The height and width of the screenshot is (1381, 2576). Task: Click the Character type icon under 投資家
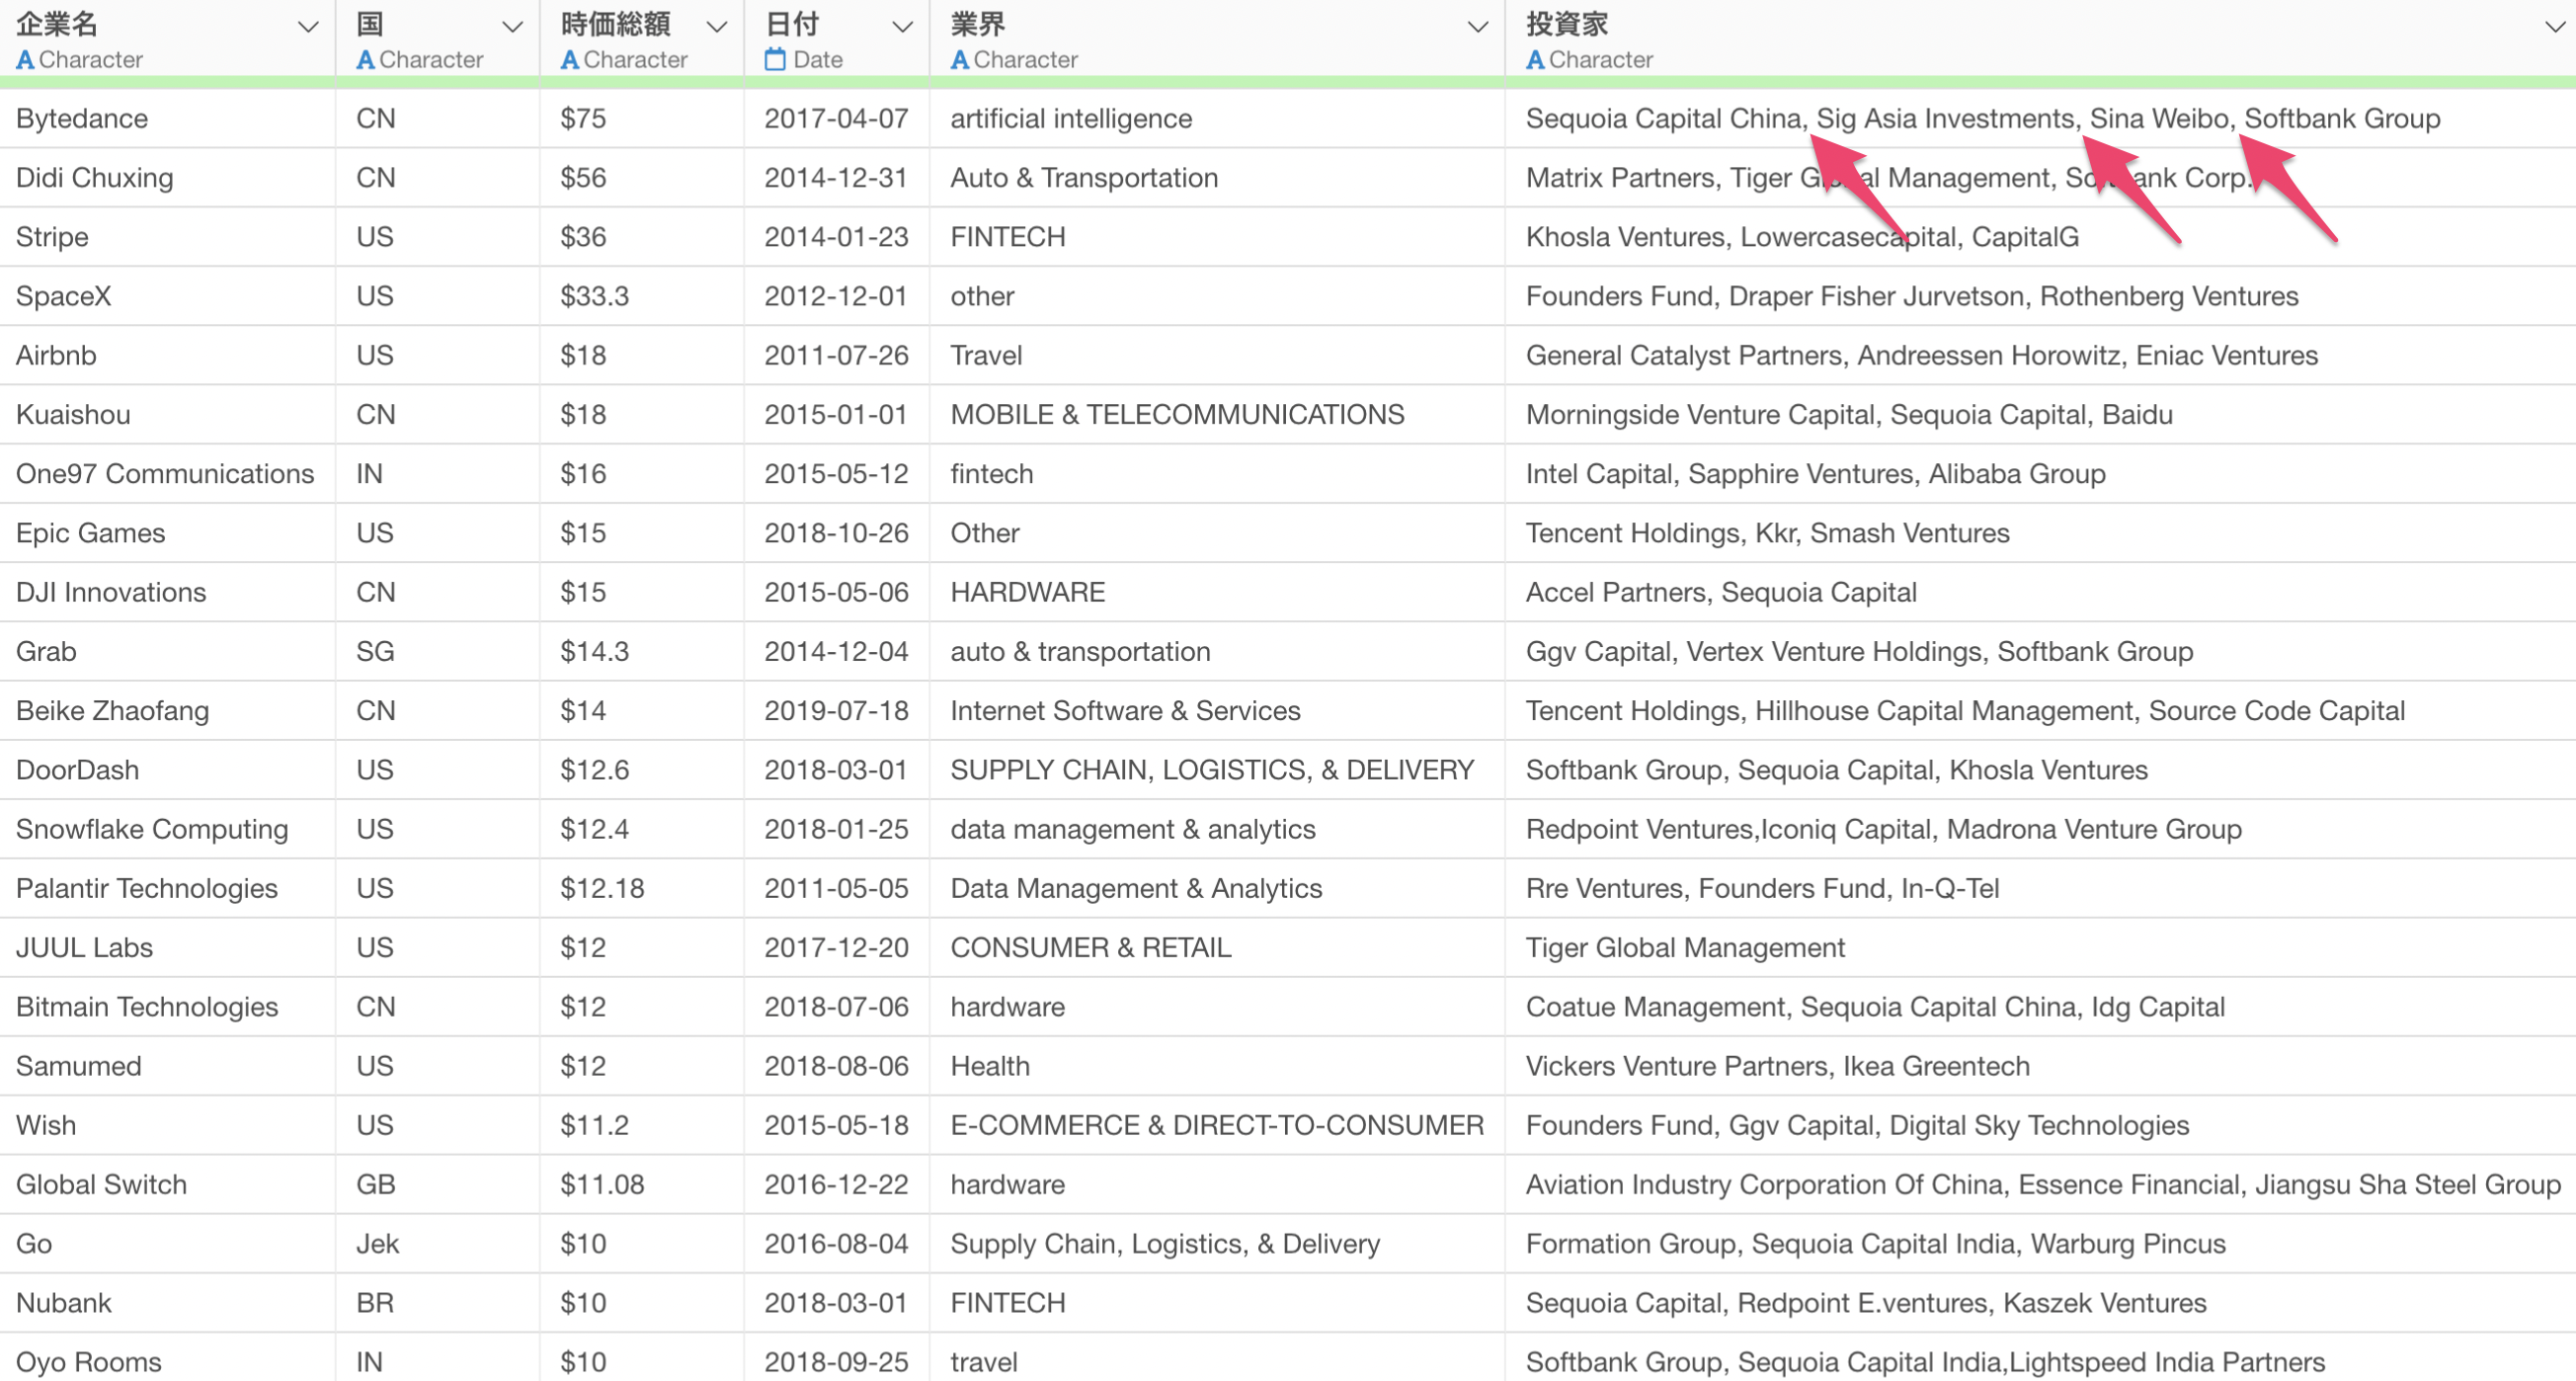coord(1535,60)
